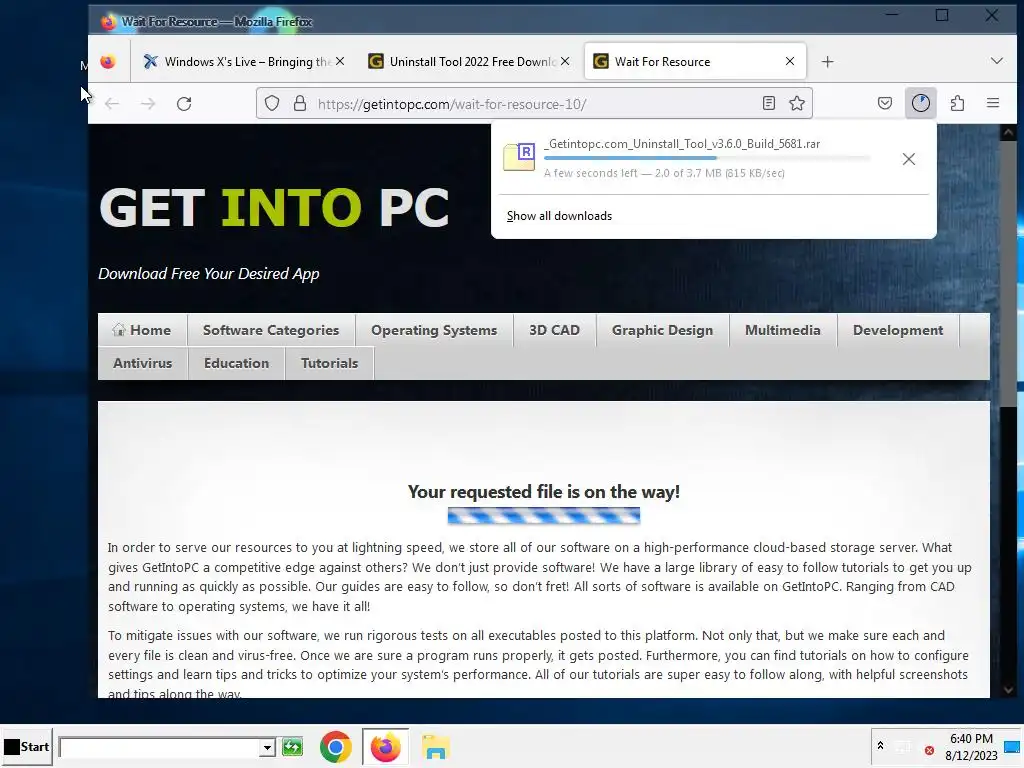The image size is (1024, 768).
Task: Click the taskbar address input box
Action: tap(159, 747)
